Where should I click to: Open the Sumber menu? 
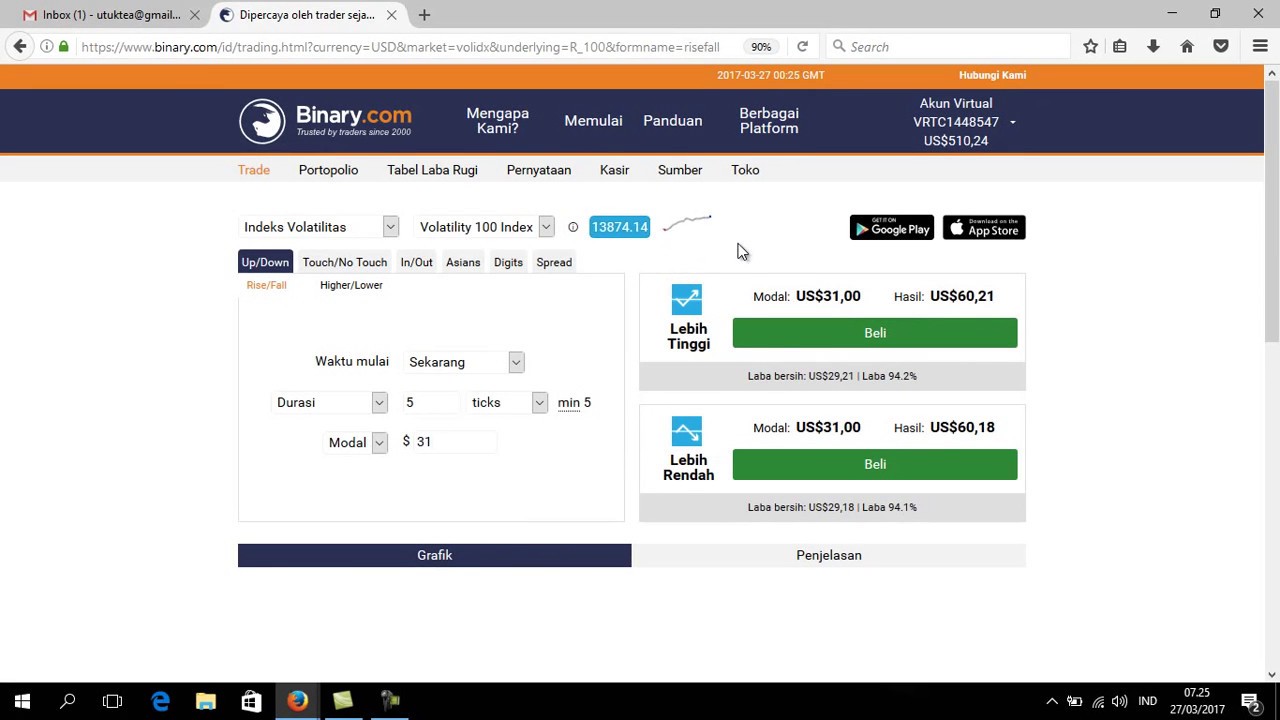[x=680, y=170]
